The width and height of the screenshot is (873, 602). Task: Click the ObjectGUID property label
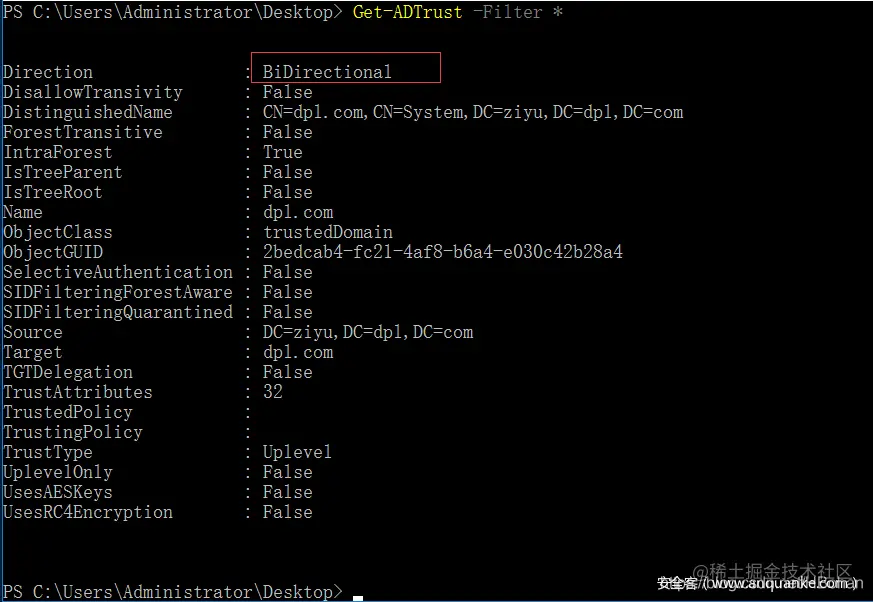(53, 252)
